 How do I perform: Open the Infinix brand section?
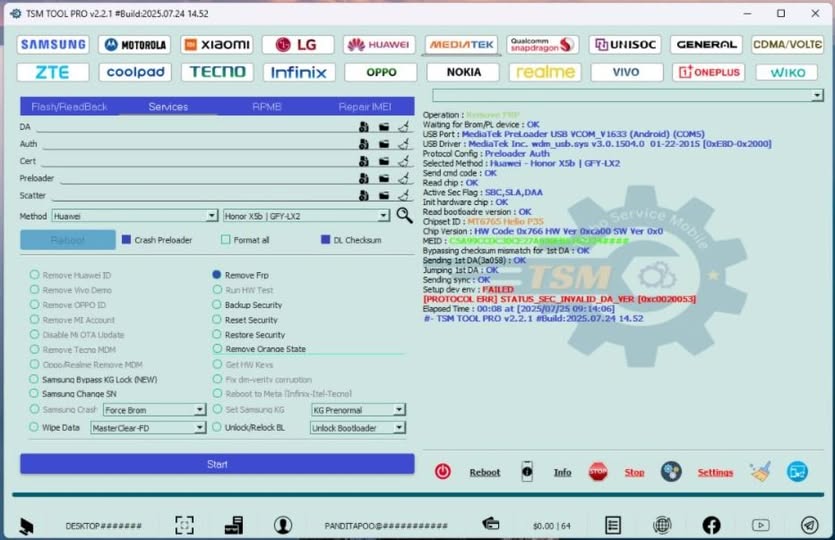(298, 72)
